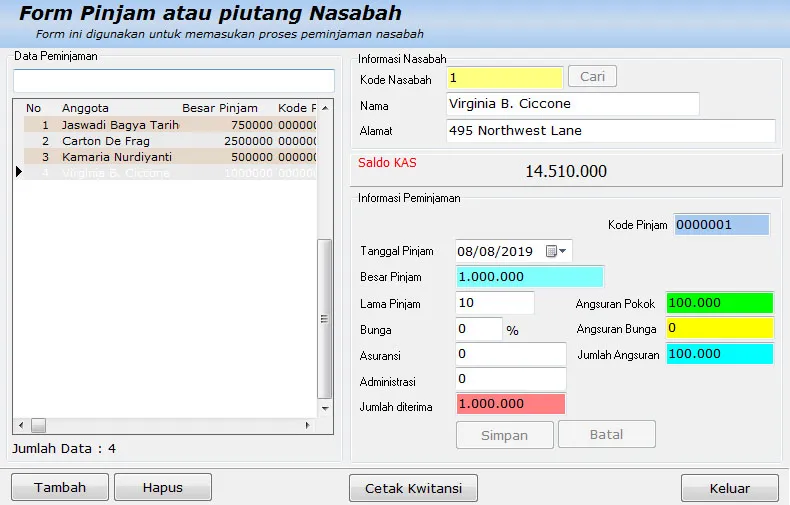Click the Kode Nasabah yellow field

click(x=504, y=78)
